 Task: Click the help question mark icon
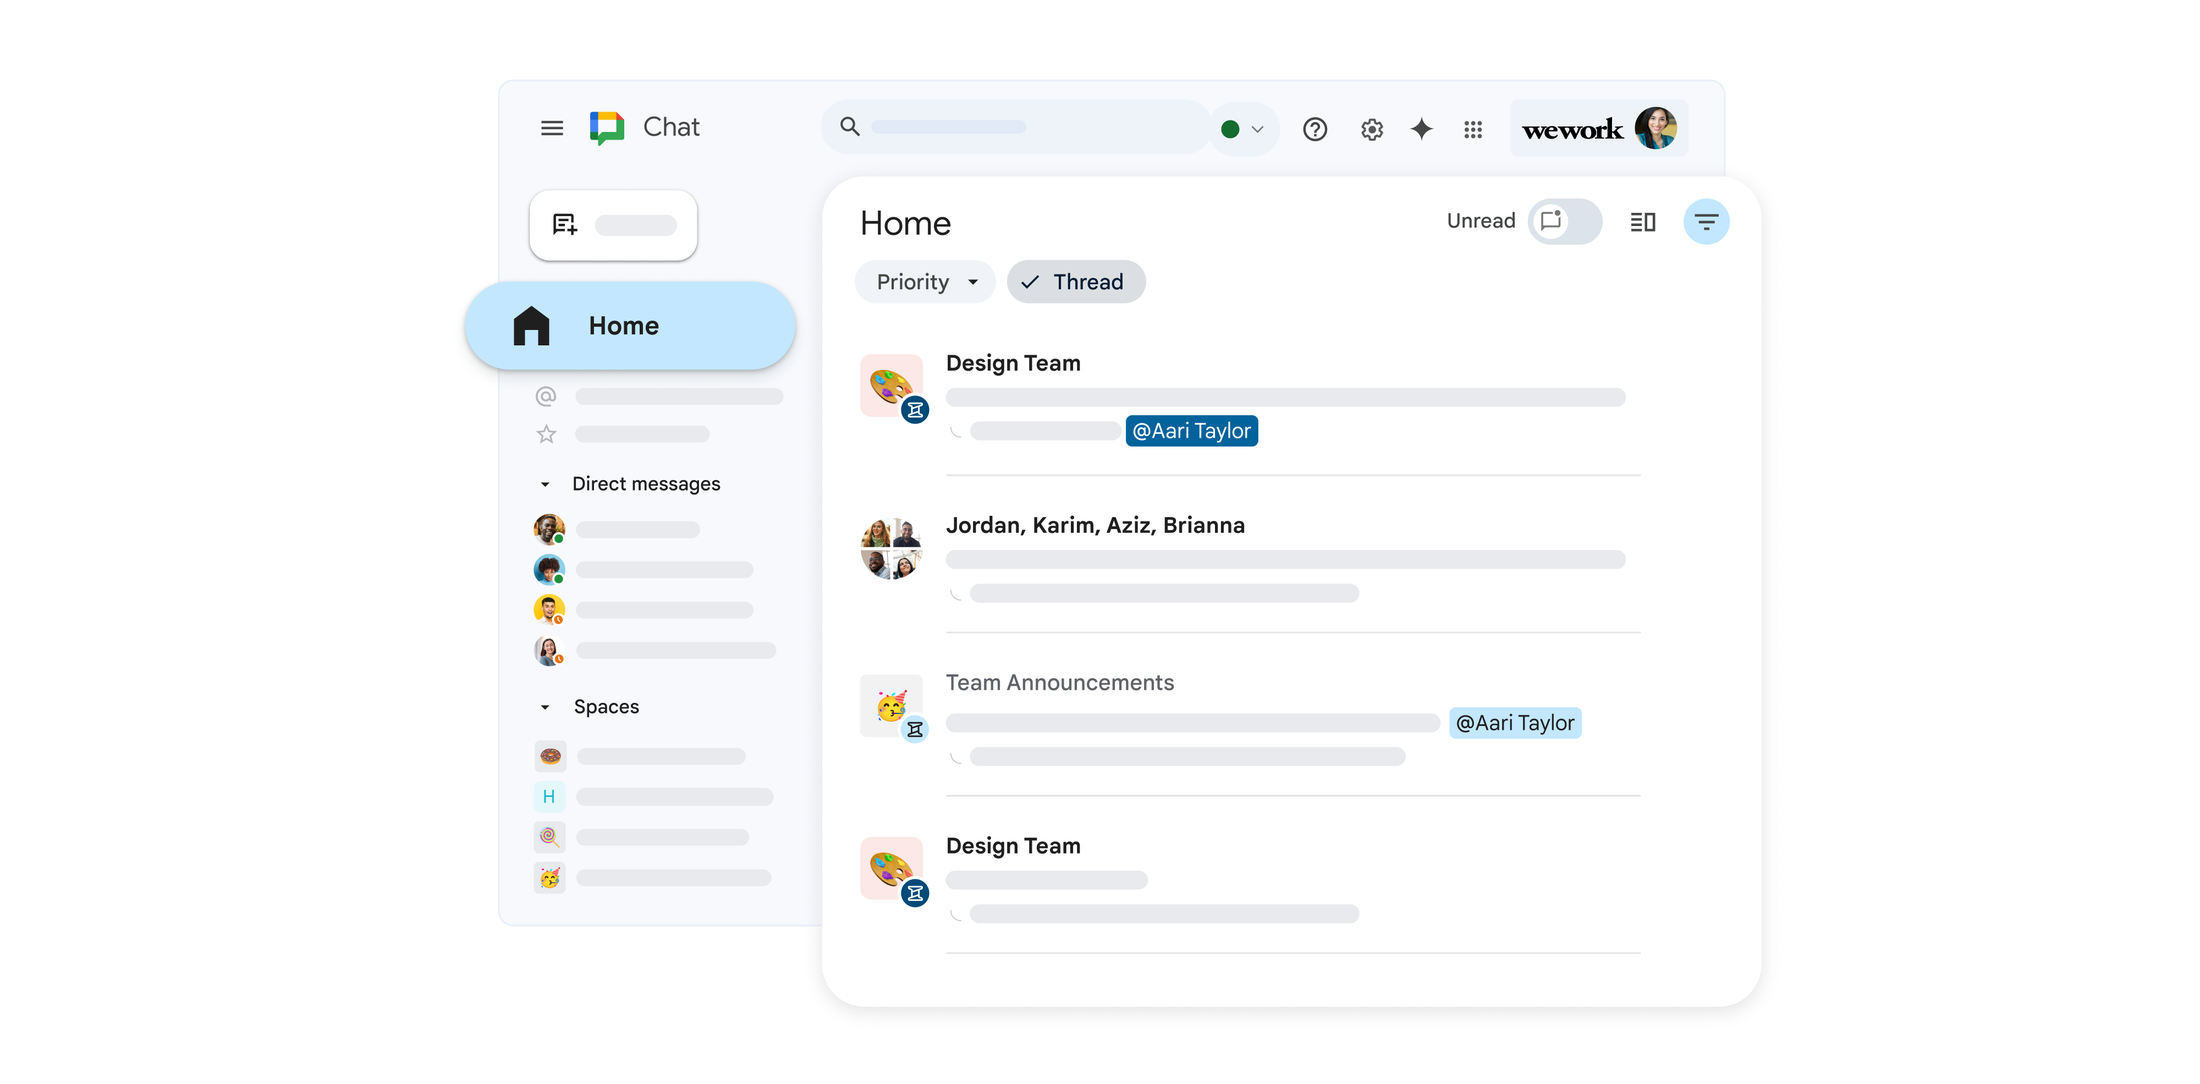pyautogui.click(x=1314, y=129)
